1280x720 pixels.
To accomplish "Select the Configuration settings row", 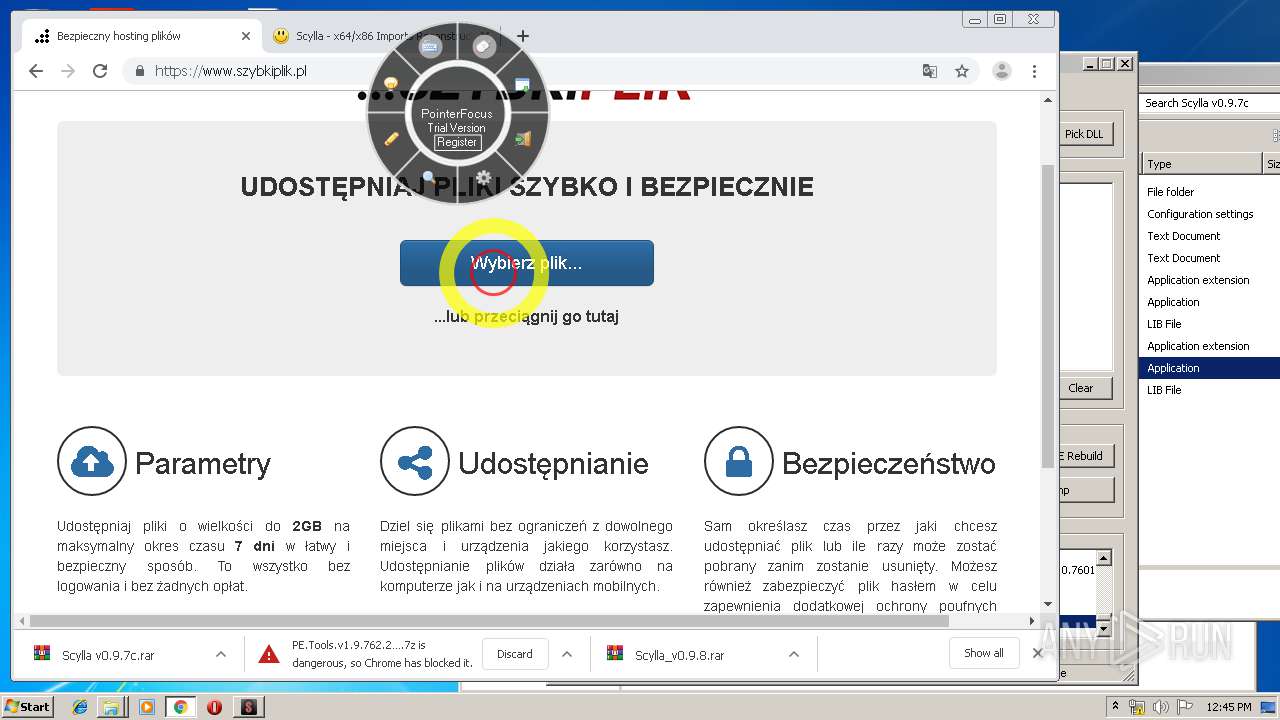I will [x=1210, y=214].
